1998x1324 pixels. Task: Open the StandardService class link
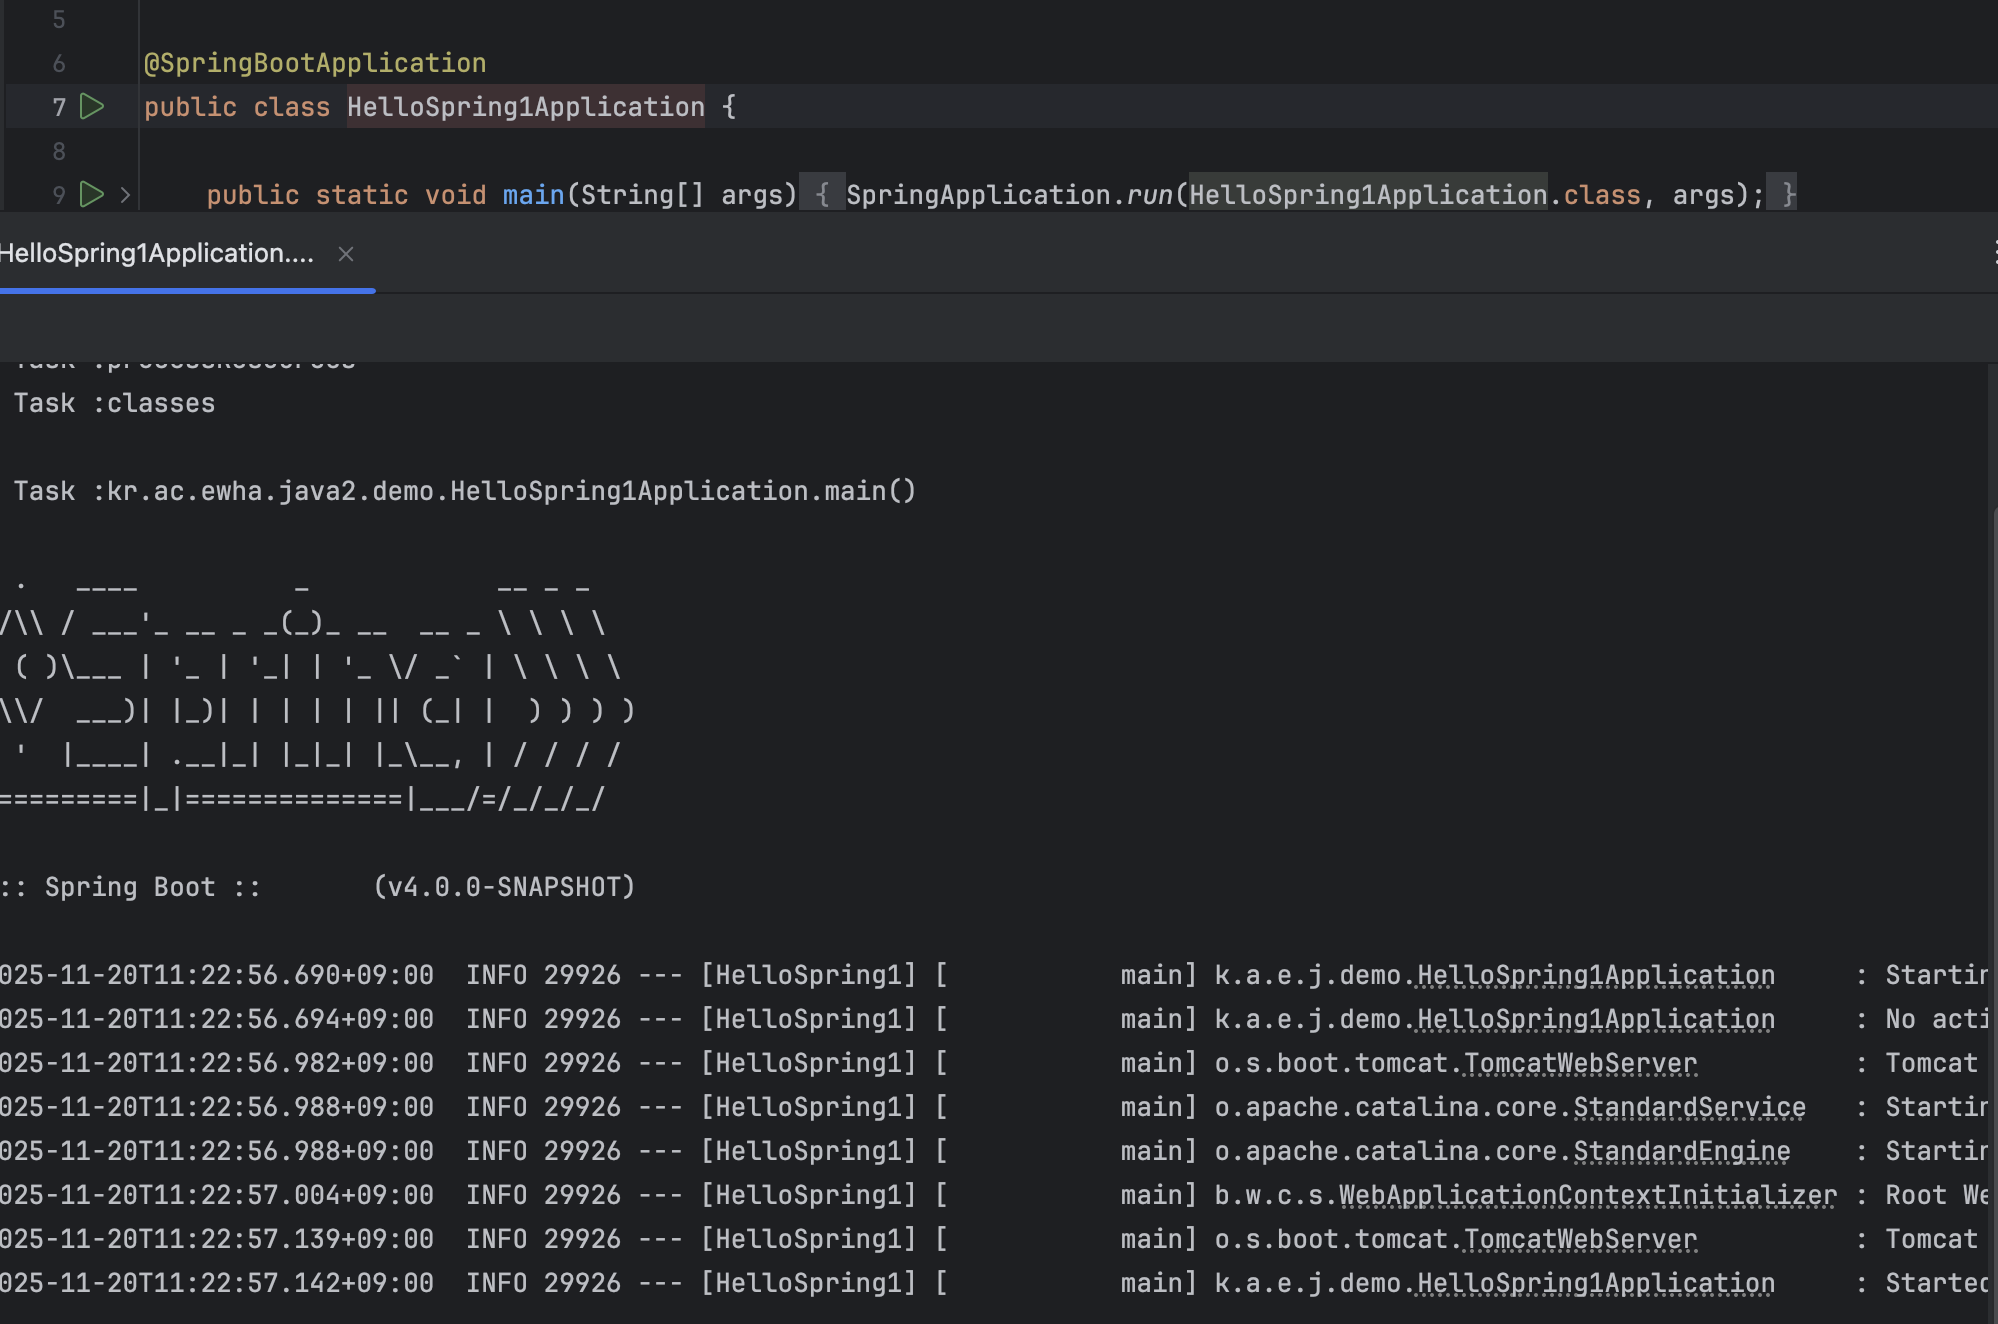click(x=1689, y=1107)
